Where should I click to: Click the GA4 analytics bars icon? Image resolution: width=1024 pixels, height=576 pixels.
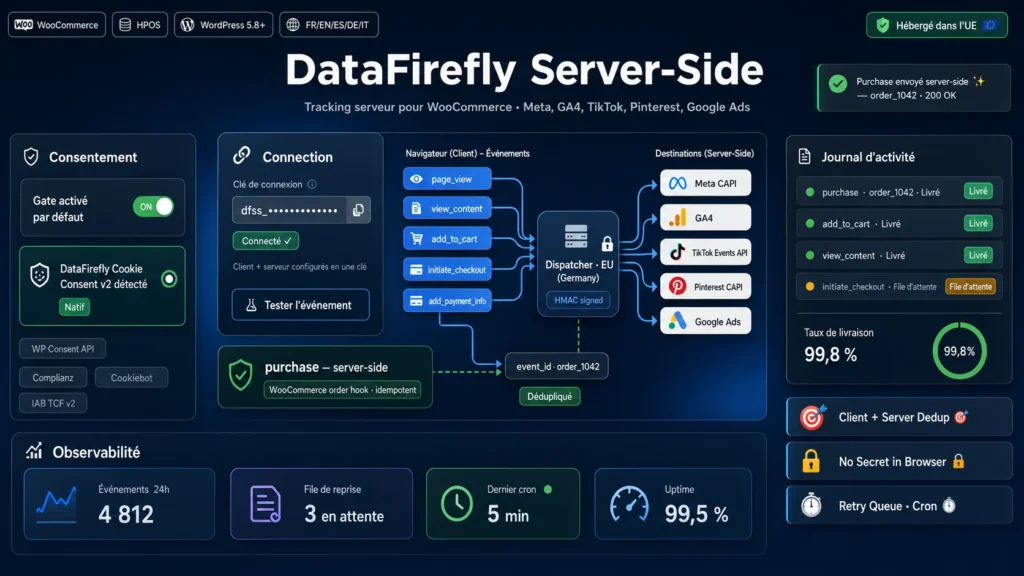677,217
